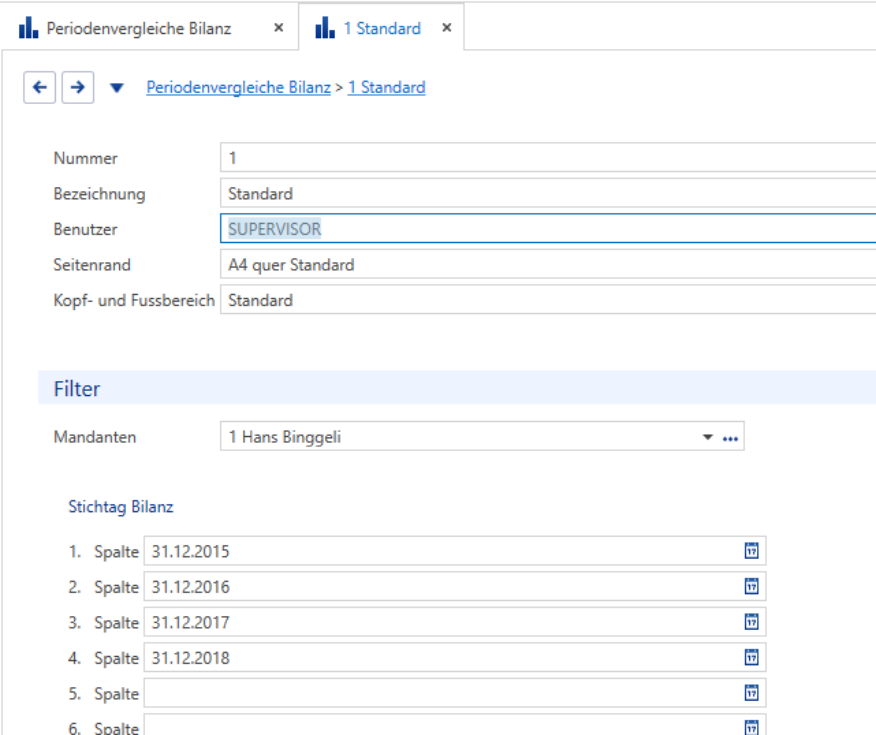Open calendar picker for 5. Spalte
876x735 pixels.
point(751,693)
